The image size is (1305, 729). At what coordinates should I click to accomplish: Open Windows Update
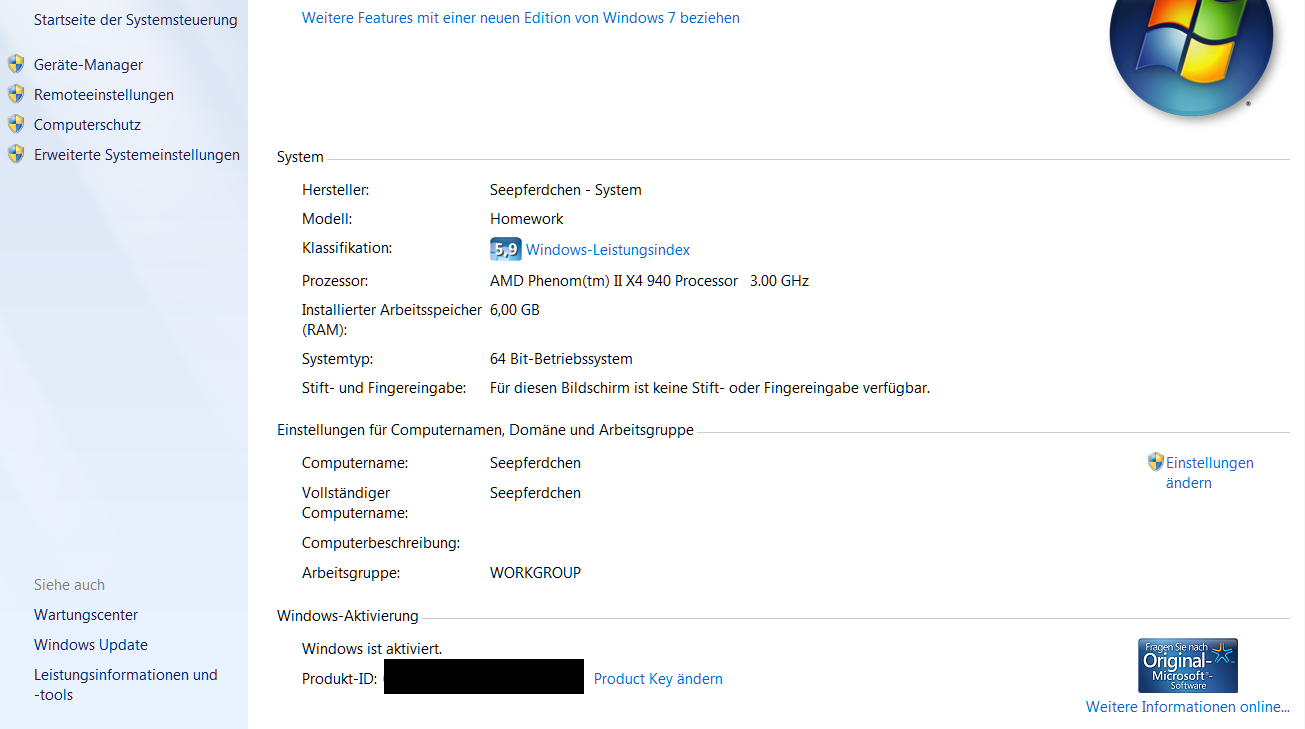coord(91,645)
